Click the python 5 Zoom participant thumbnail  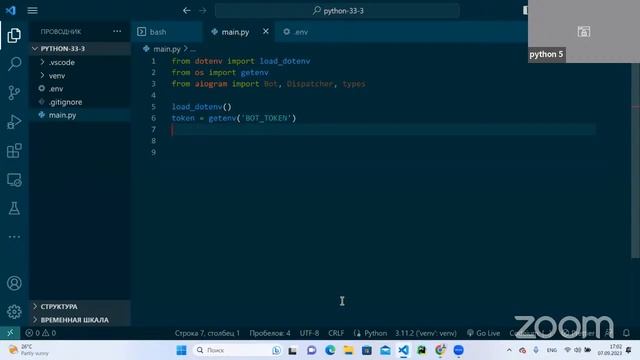coord(584,31)
